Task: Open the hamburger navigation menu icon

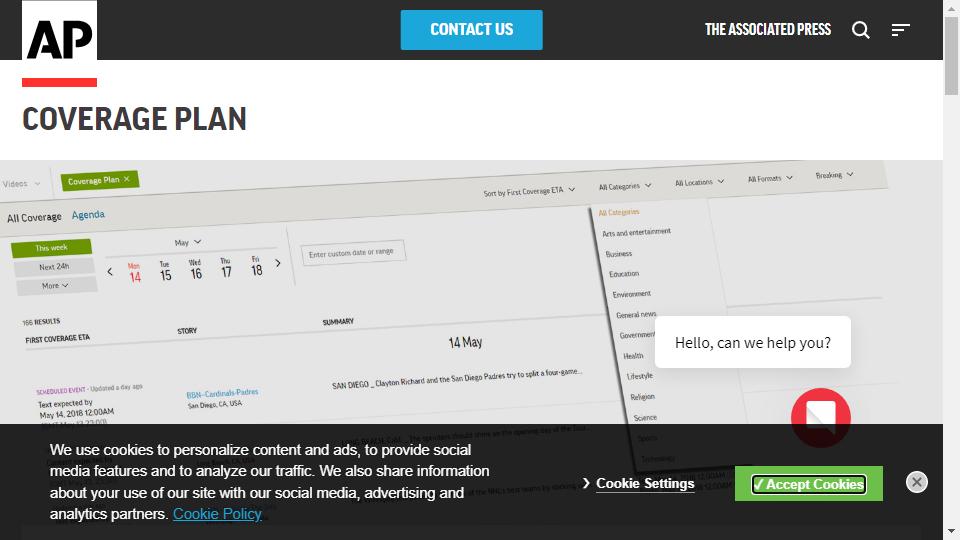Action: pyautogui.click(x=901, y=29)
